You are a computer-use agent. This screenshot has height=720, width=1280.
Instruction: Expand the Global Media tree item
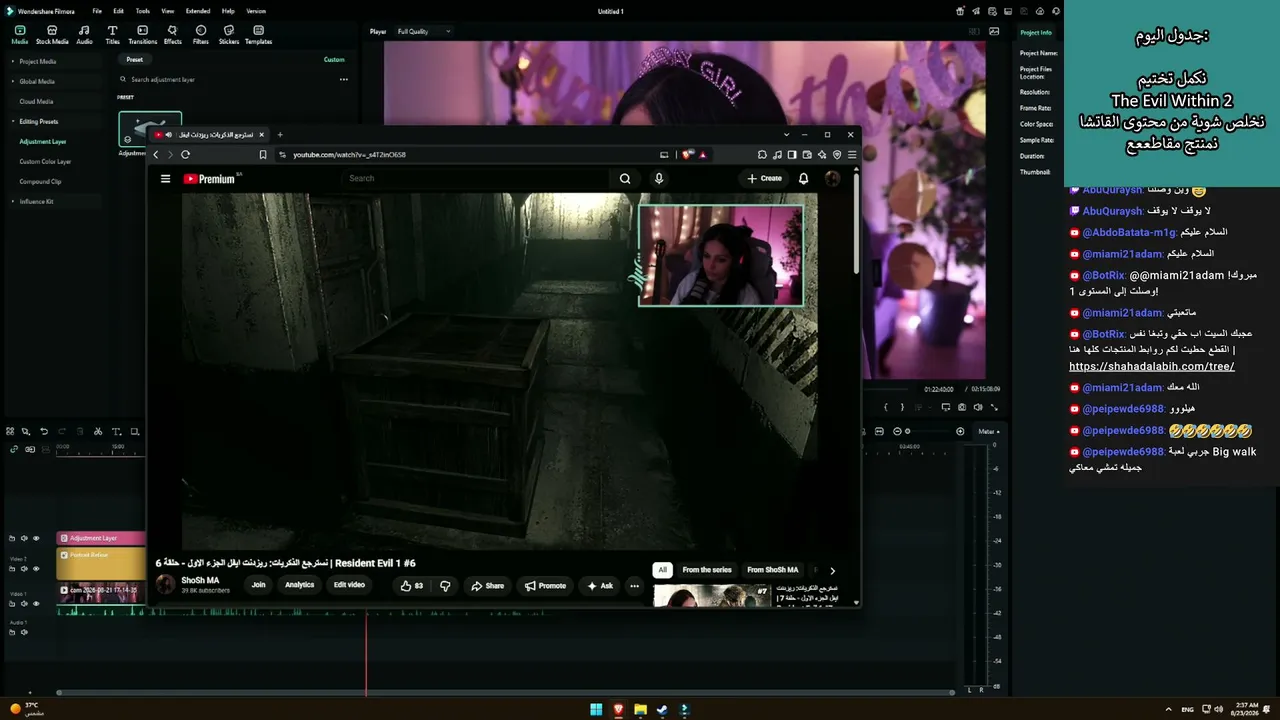(x=13, y=81)
